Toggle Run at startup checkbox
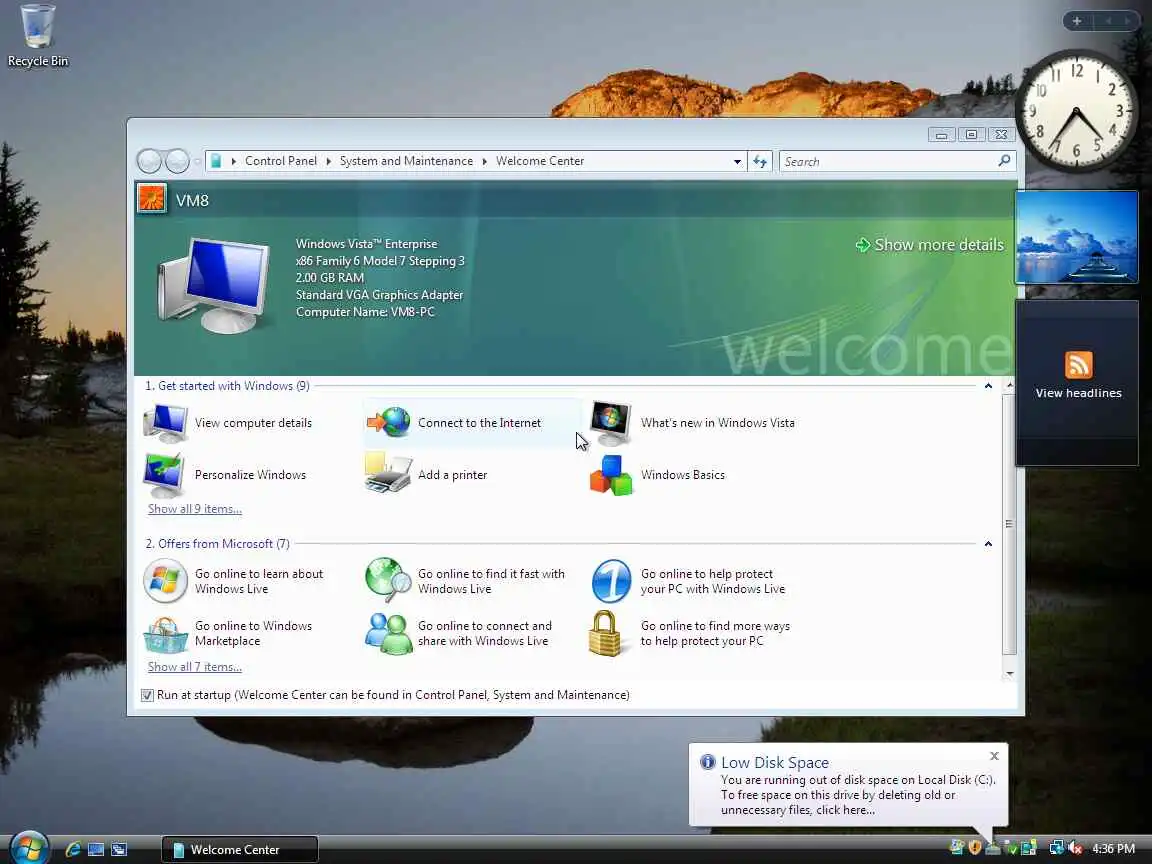Image resolution: width=1152 pixels, height=864 pixels. point(147,695)
